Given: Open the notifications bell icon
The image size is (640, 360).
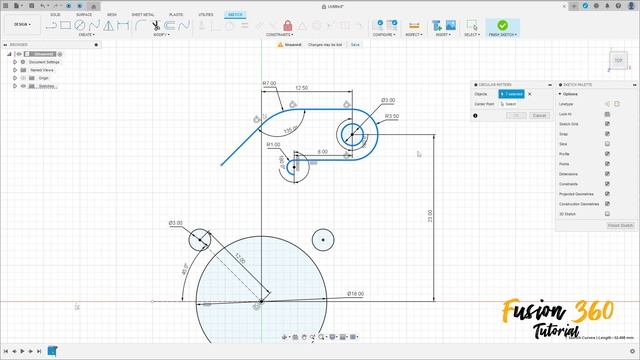Looking at the screenshot, I should [x=607, y=6].
